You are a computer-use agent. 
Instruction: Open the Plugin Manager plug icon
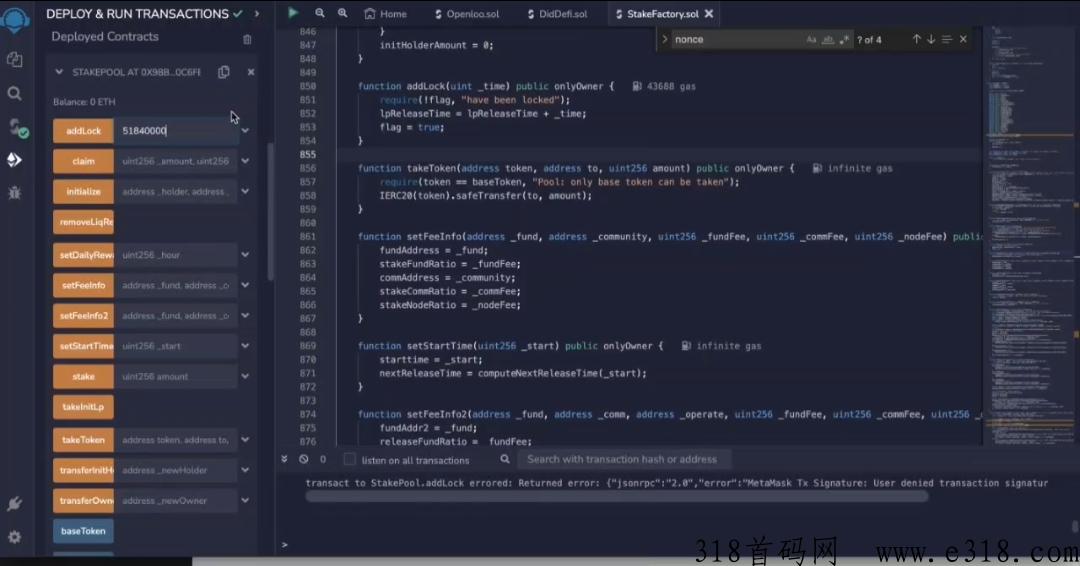(15, 503)
